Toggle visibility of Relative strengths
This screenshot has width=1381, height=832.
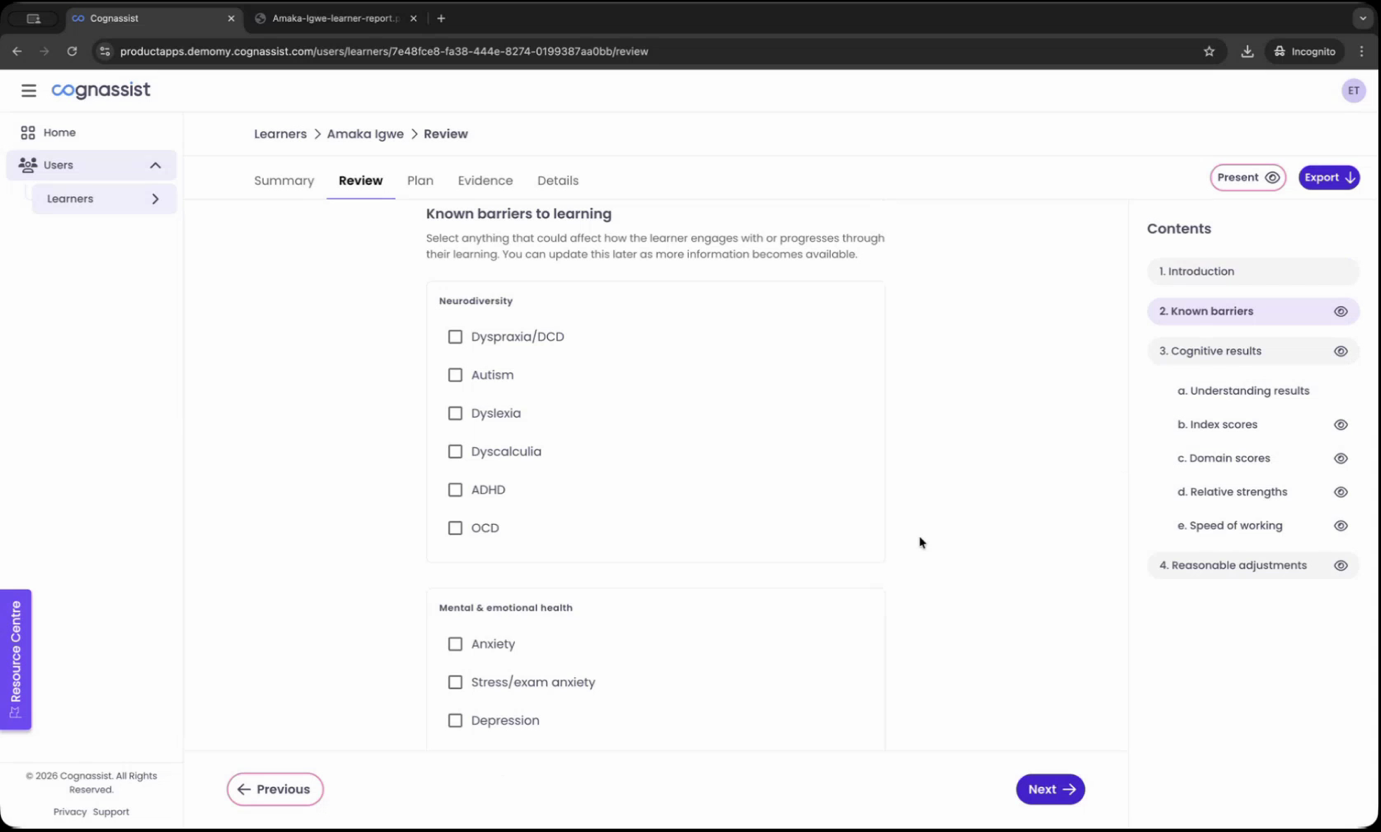(1341, 492)
